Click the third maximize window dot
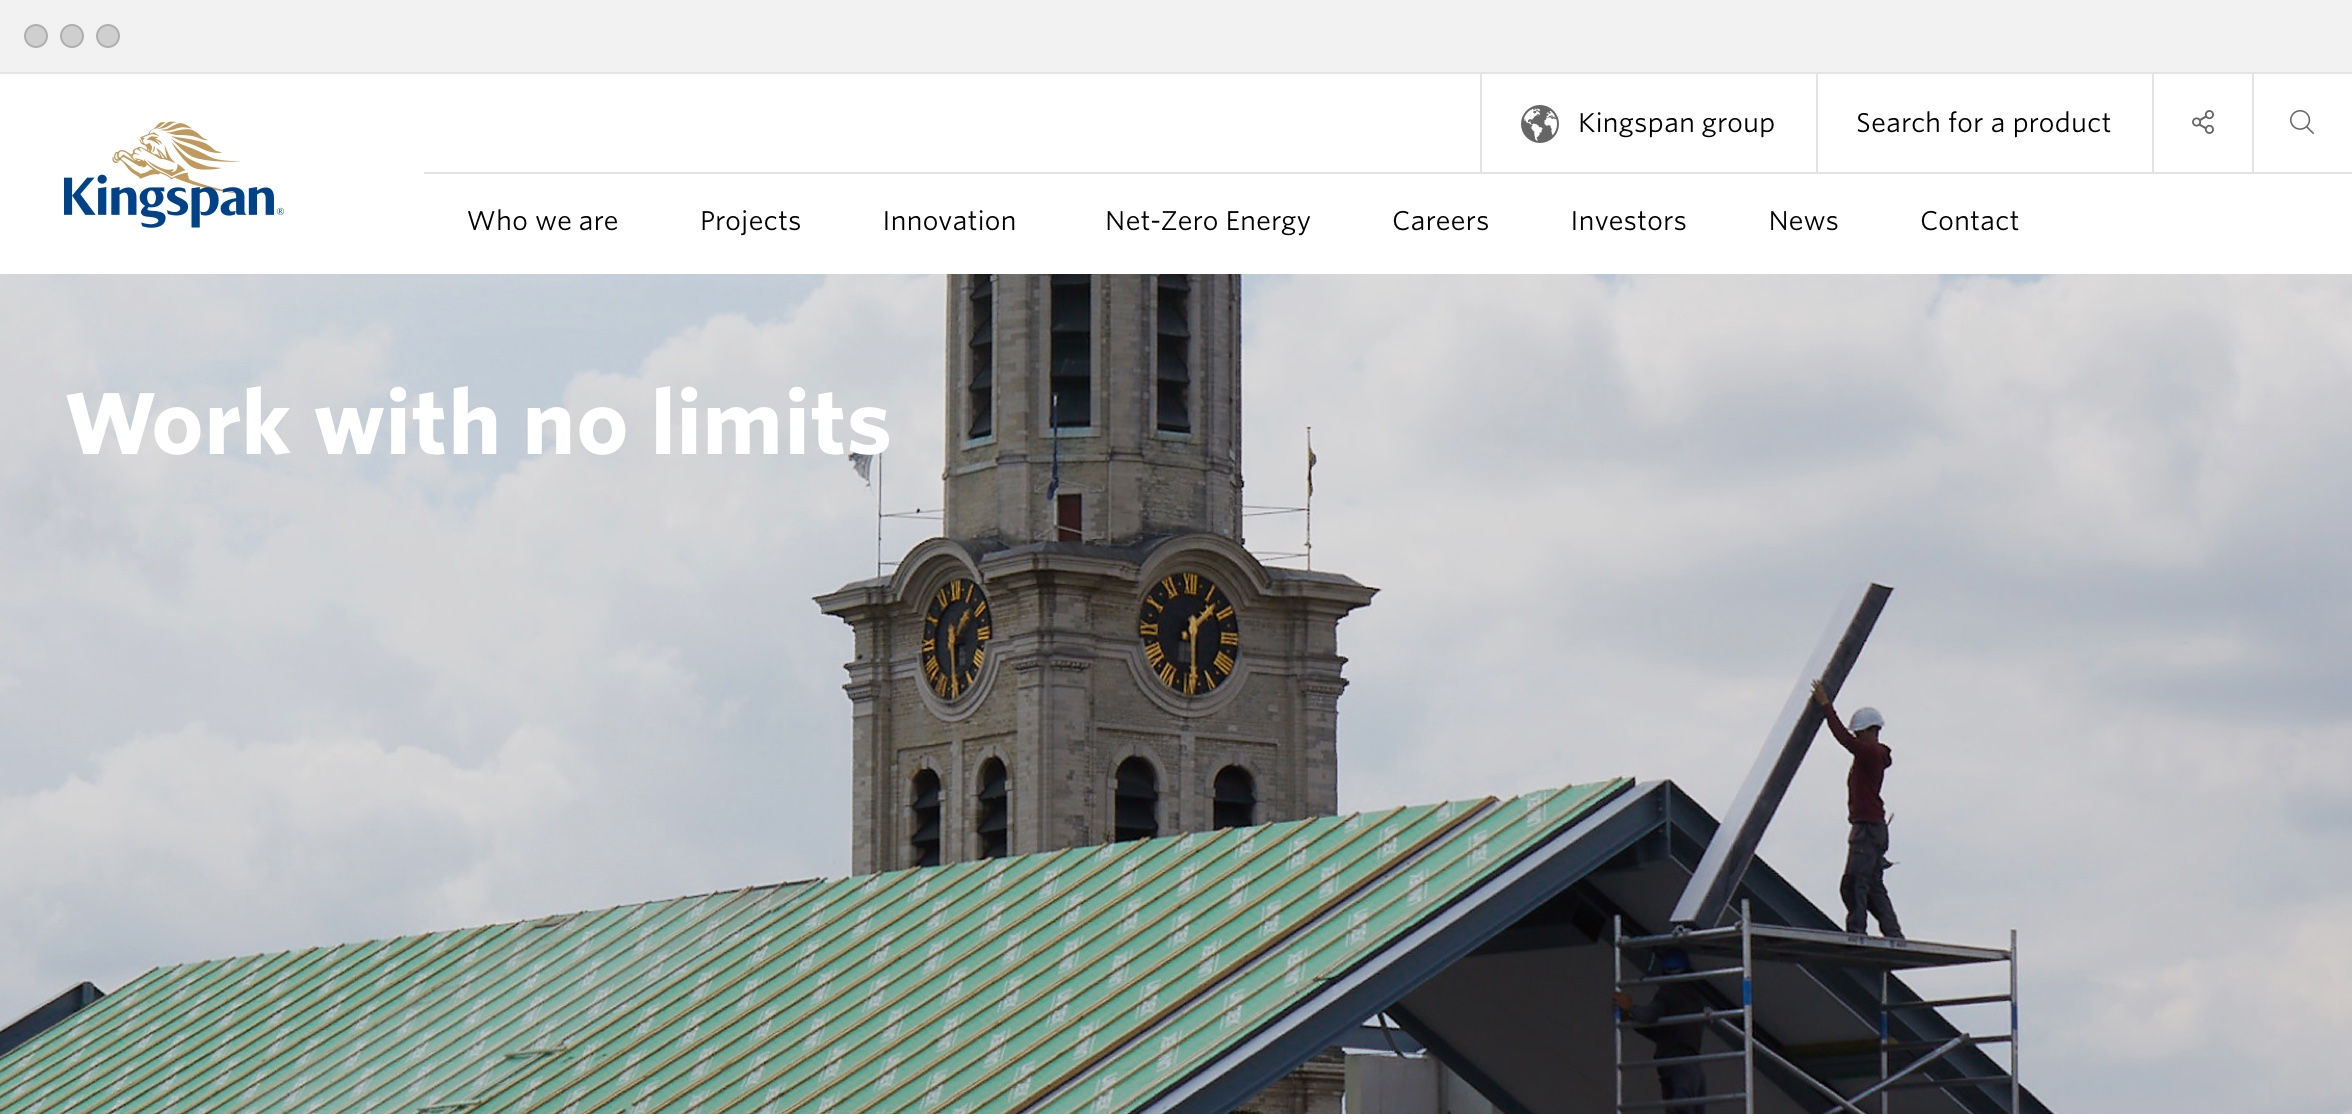The image size is (2352, 1114). [108, 36]
